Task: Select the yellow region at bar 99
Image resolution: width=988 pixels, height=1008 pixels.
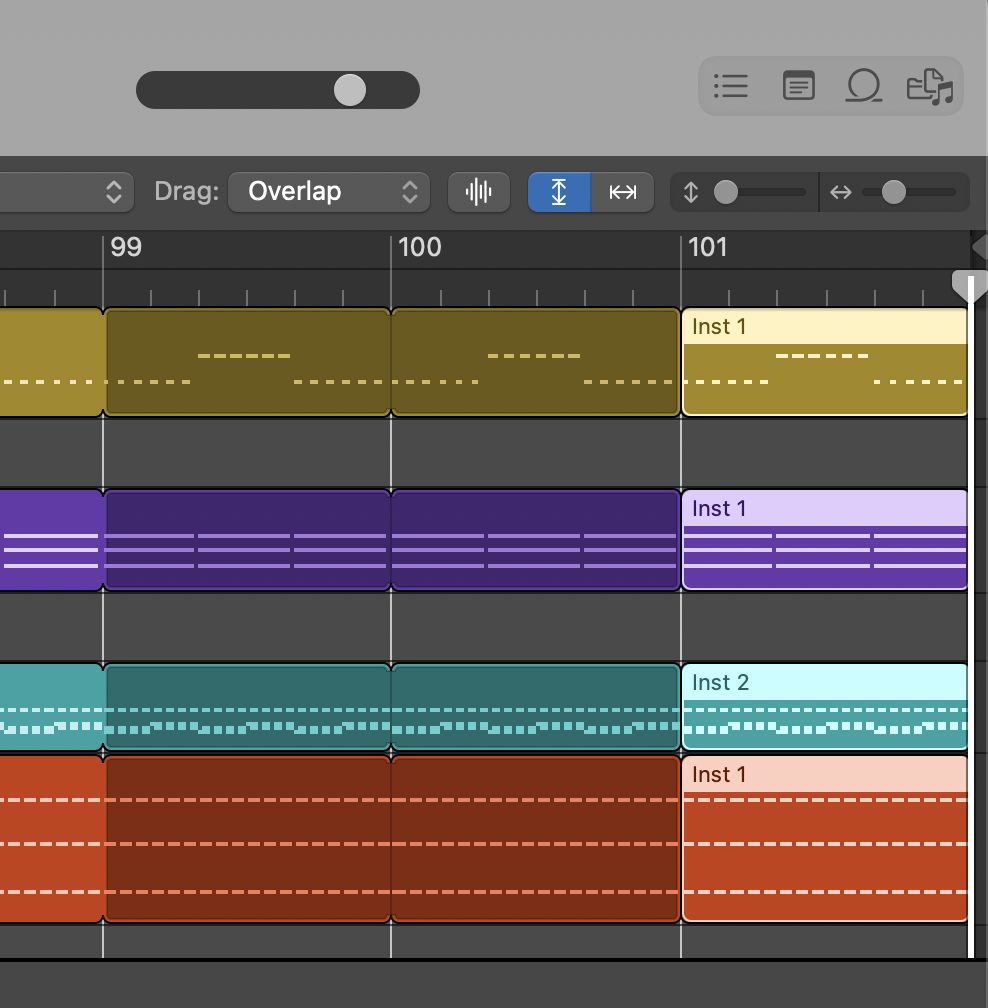Action: coord(247,363)
